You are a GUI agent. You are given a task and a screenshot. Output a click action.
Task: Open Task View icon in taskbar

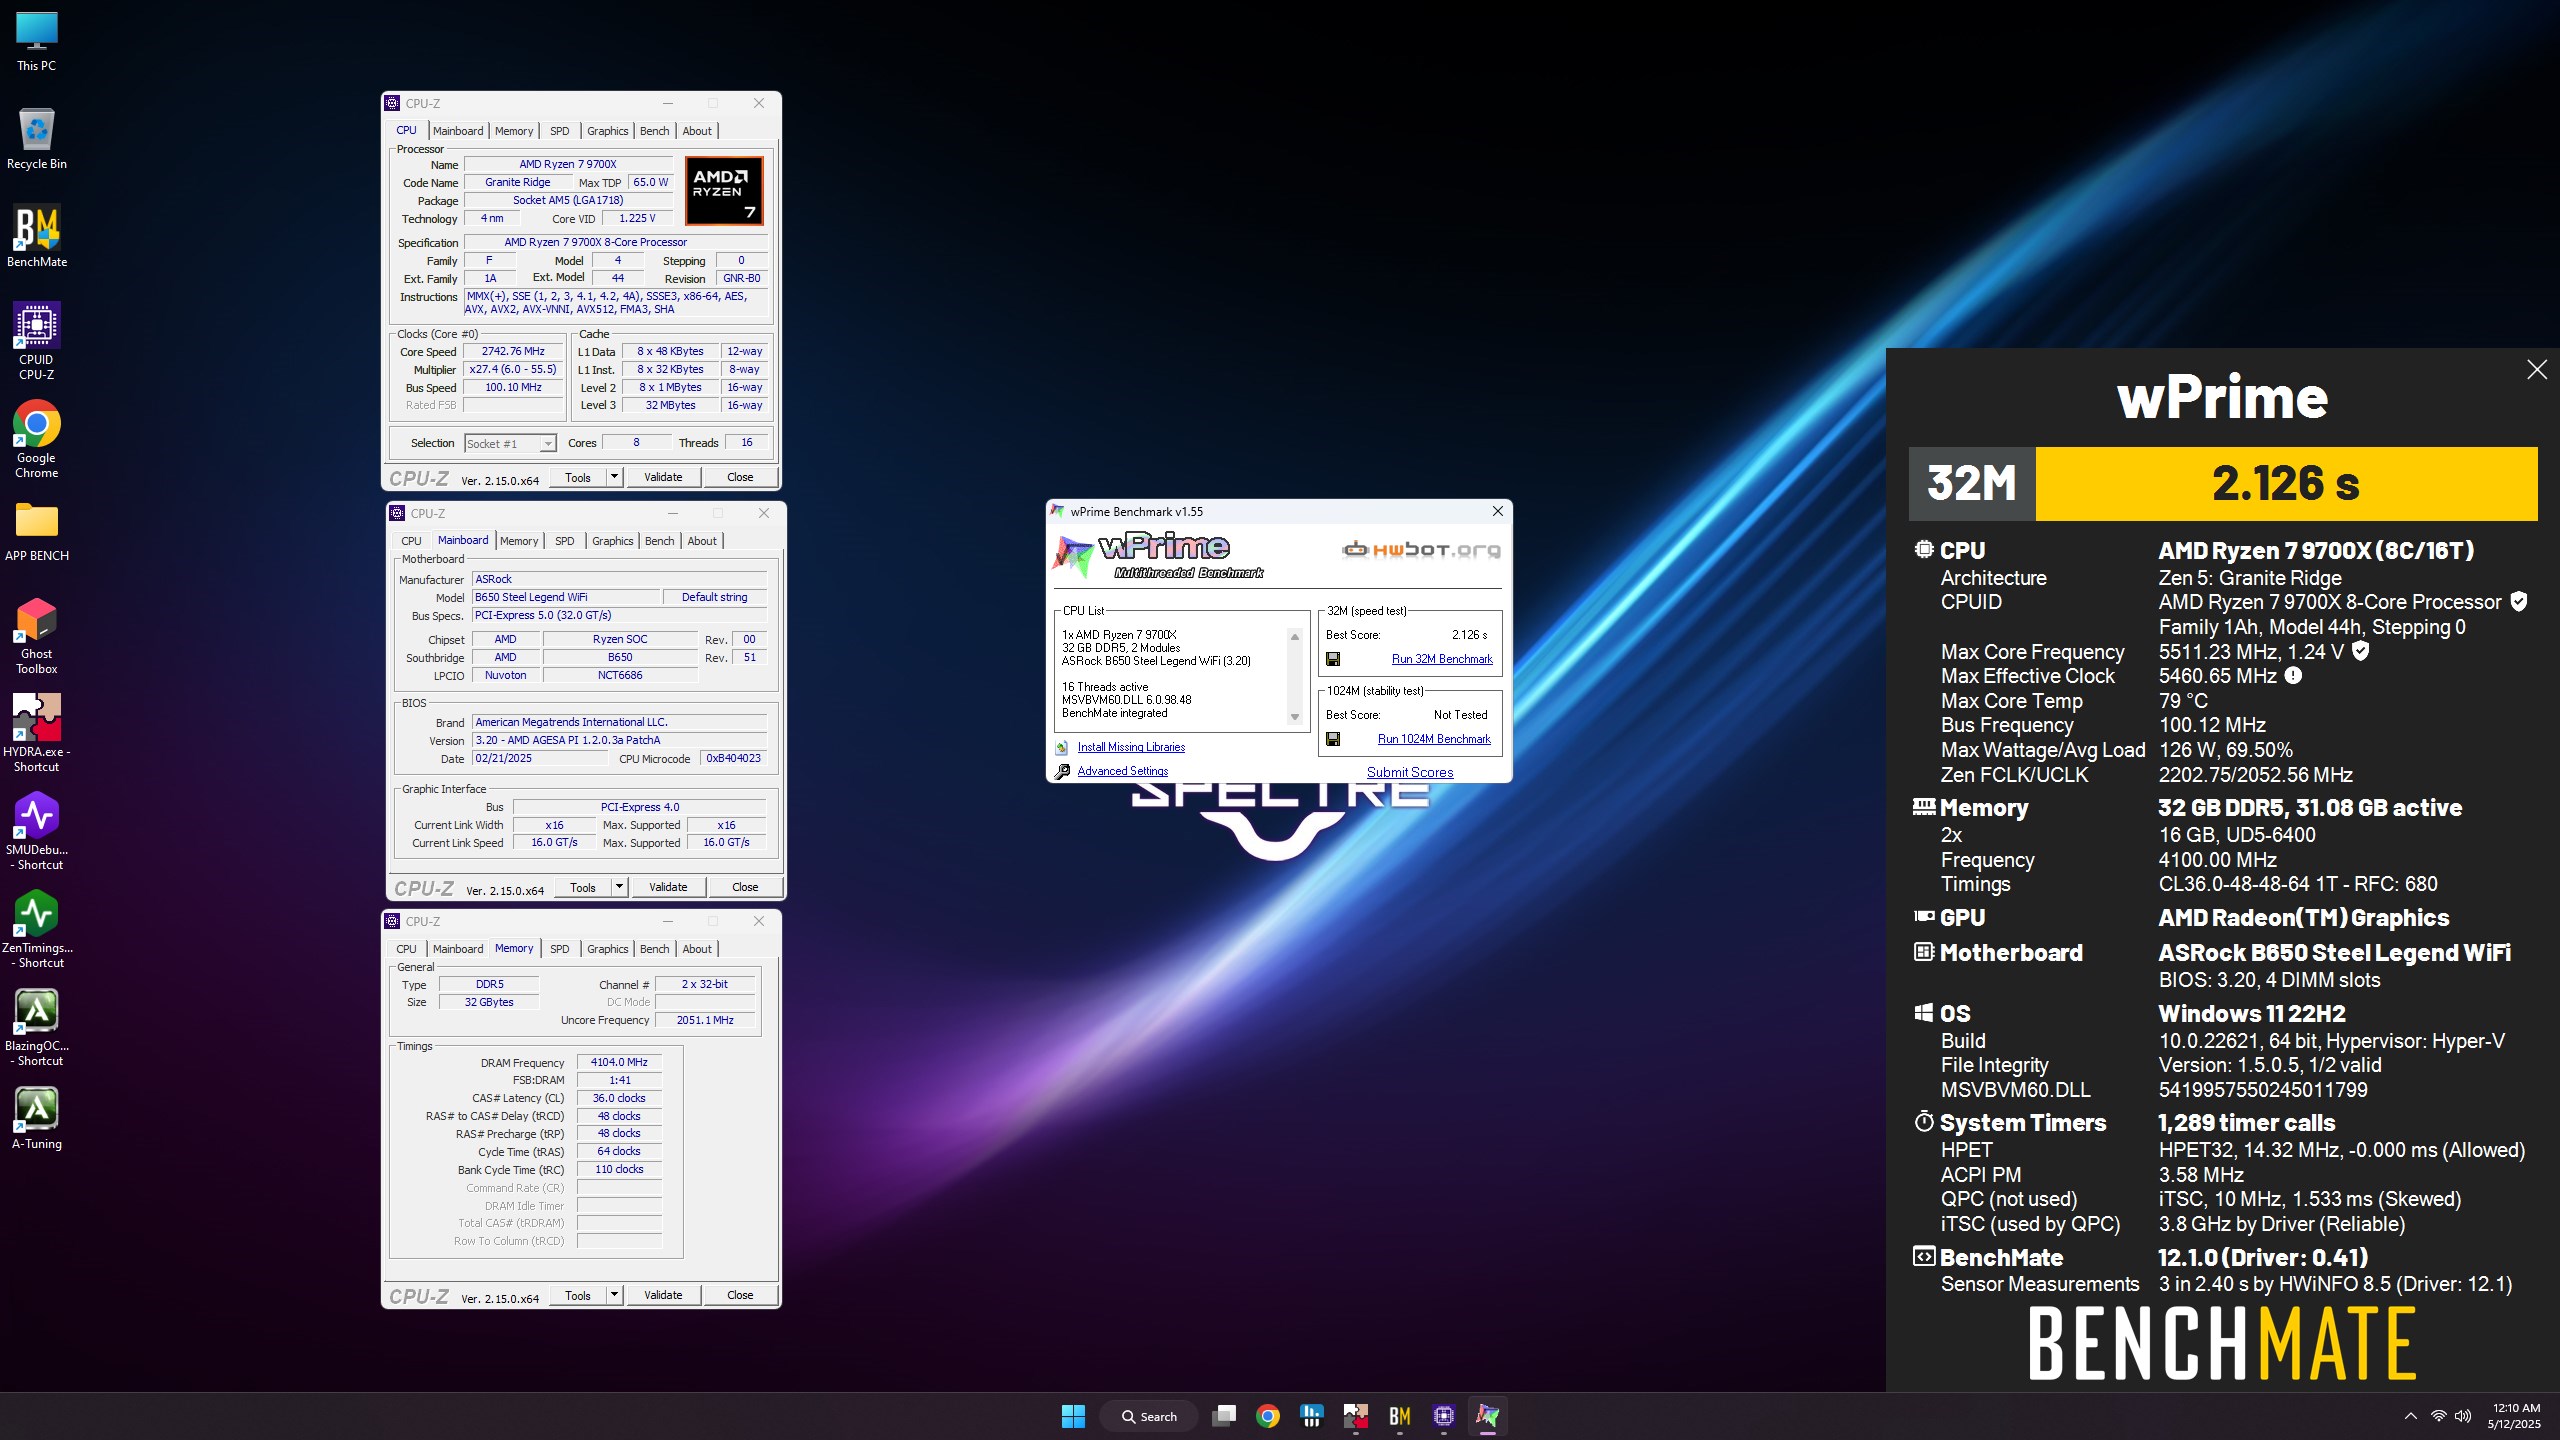pyautogui.click(x=1223, y=1416)
